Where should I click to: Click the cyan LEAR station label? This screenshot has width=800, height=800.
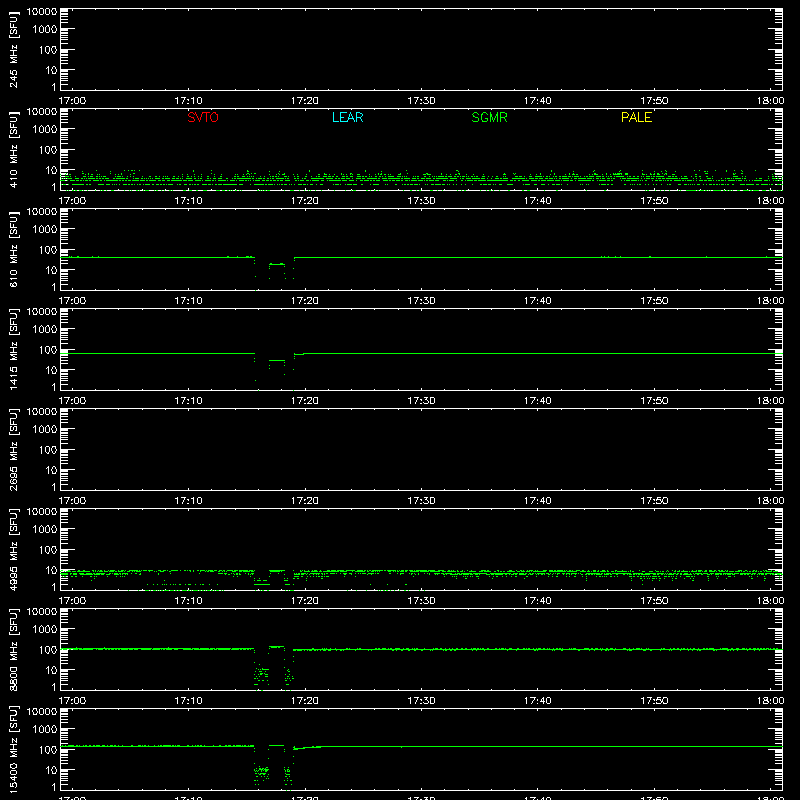(x=347, y=117)
